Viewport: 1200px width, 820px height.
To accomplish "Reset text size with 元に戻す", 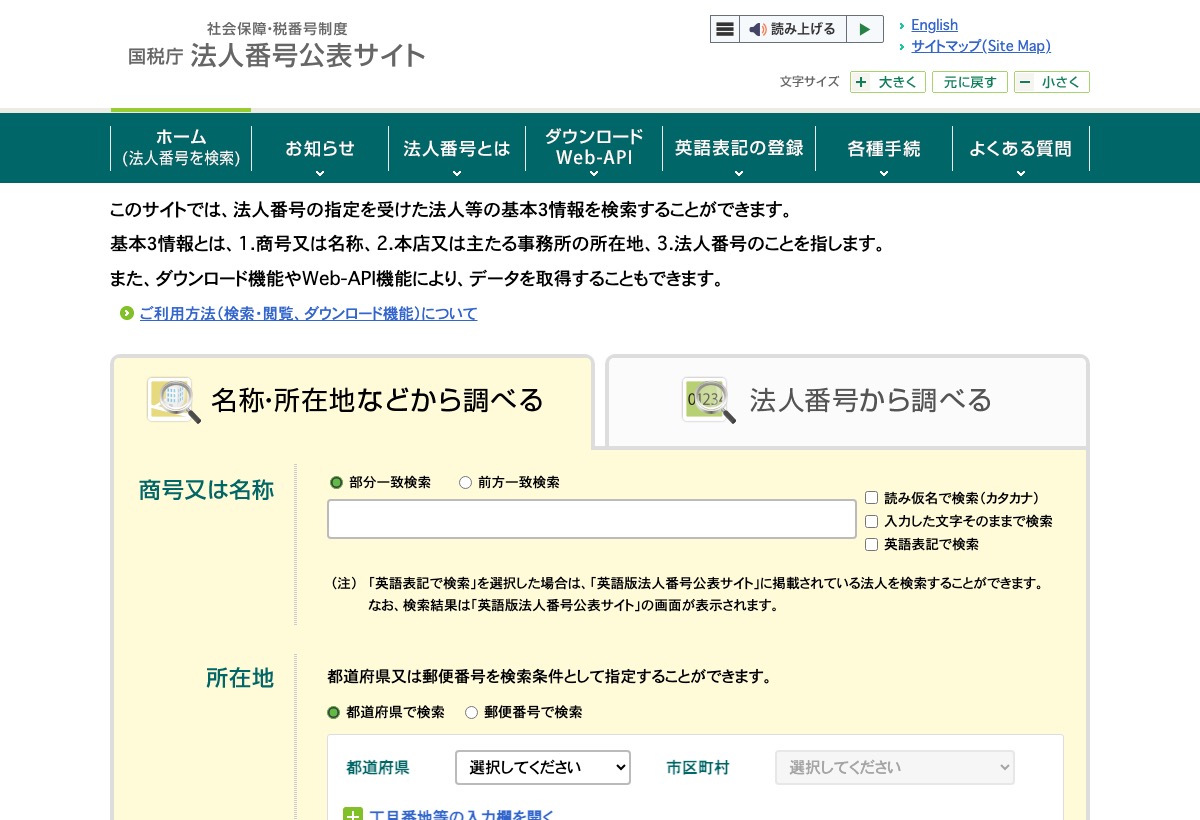I will 970,82.
